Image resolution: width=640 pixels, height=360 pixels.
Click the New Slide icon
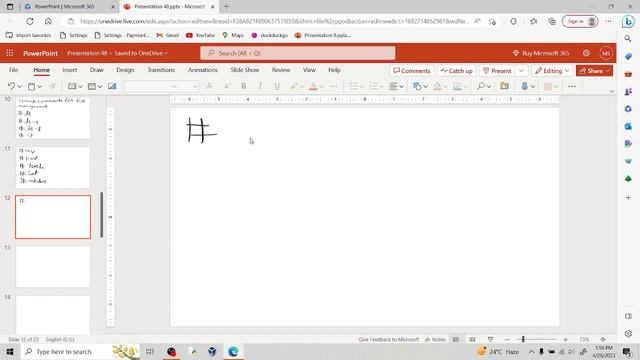(x=72, y=86)
